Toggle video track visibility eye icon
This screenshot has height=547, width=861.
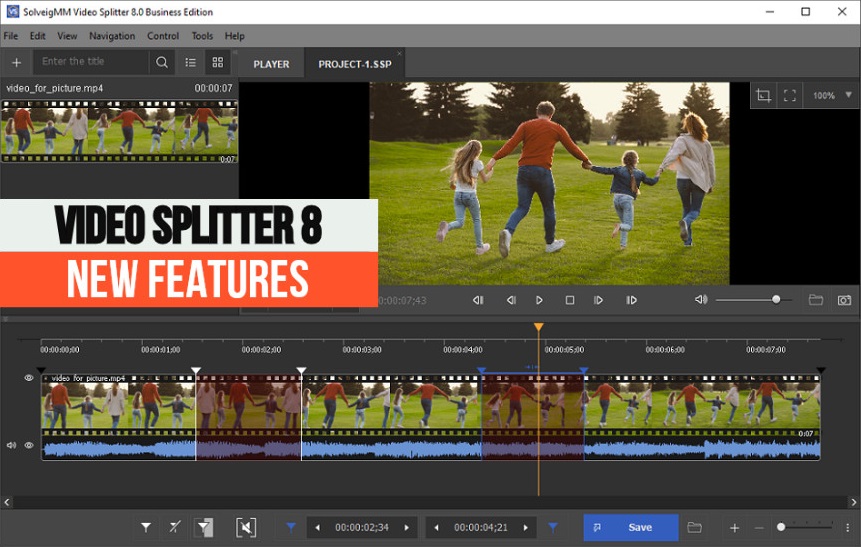(29, 379)
